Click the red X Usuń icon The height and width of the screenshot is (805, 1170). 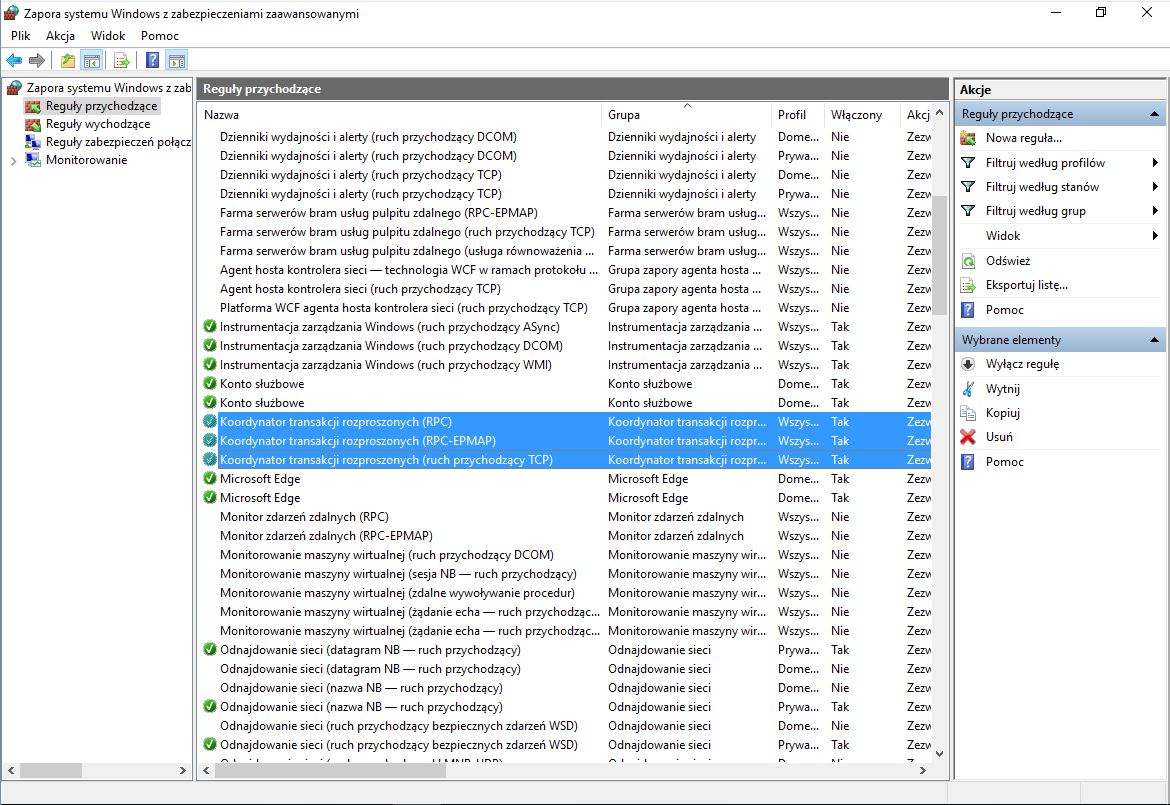coord(968,437)
